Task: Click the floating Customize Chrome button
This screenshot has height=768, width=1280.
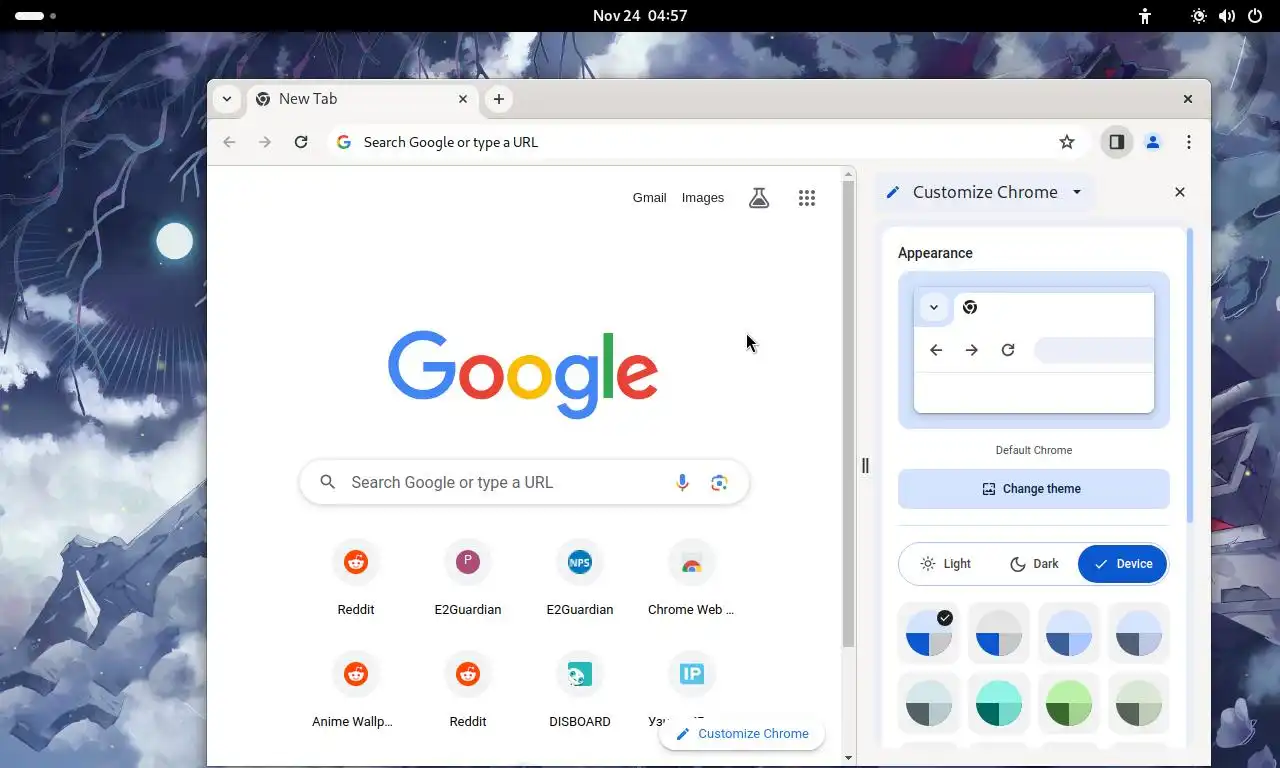Action: click(x=741, y=734)
